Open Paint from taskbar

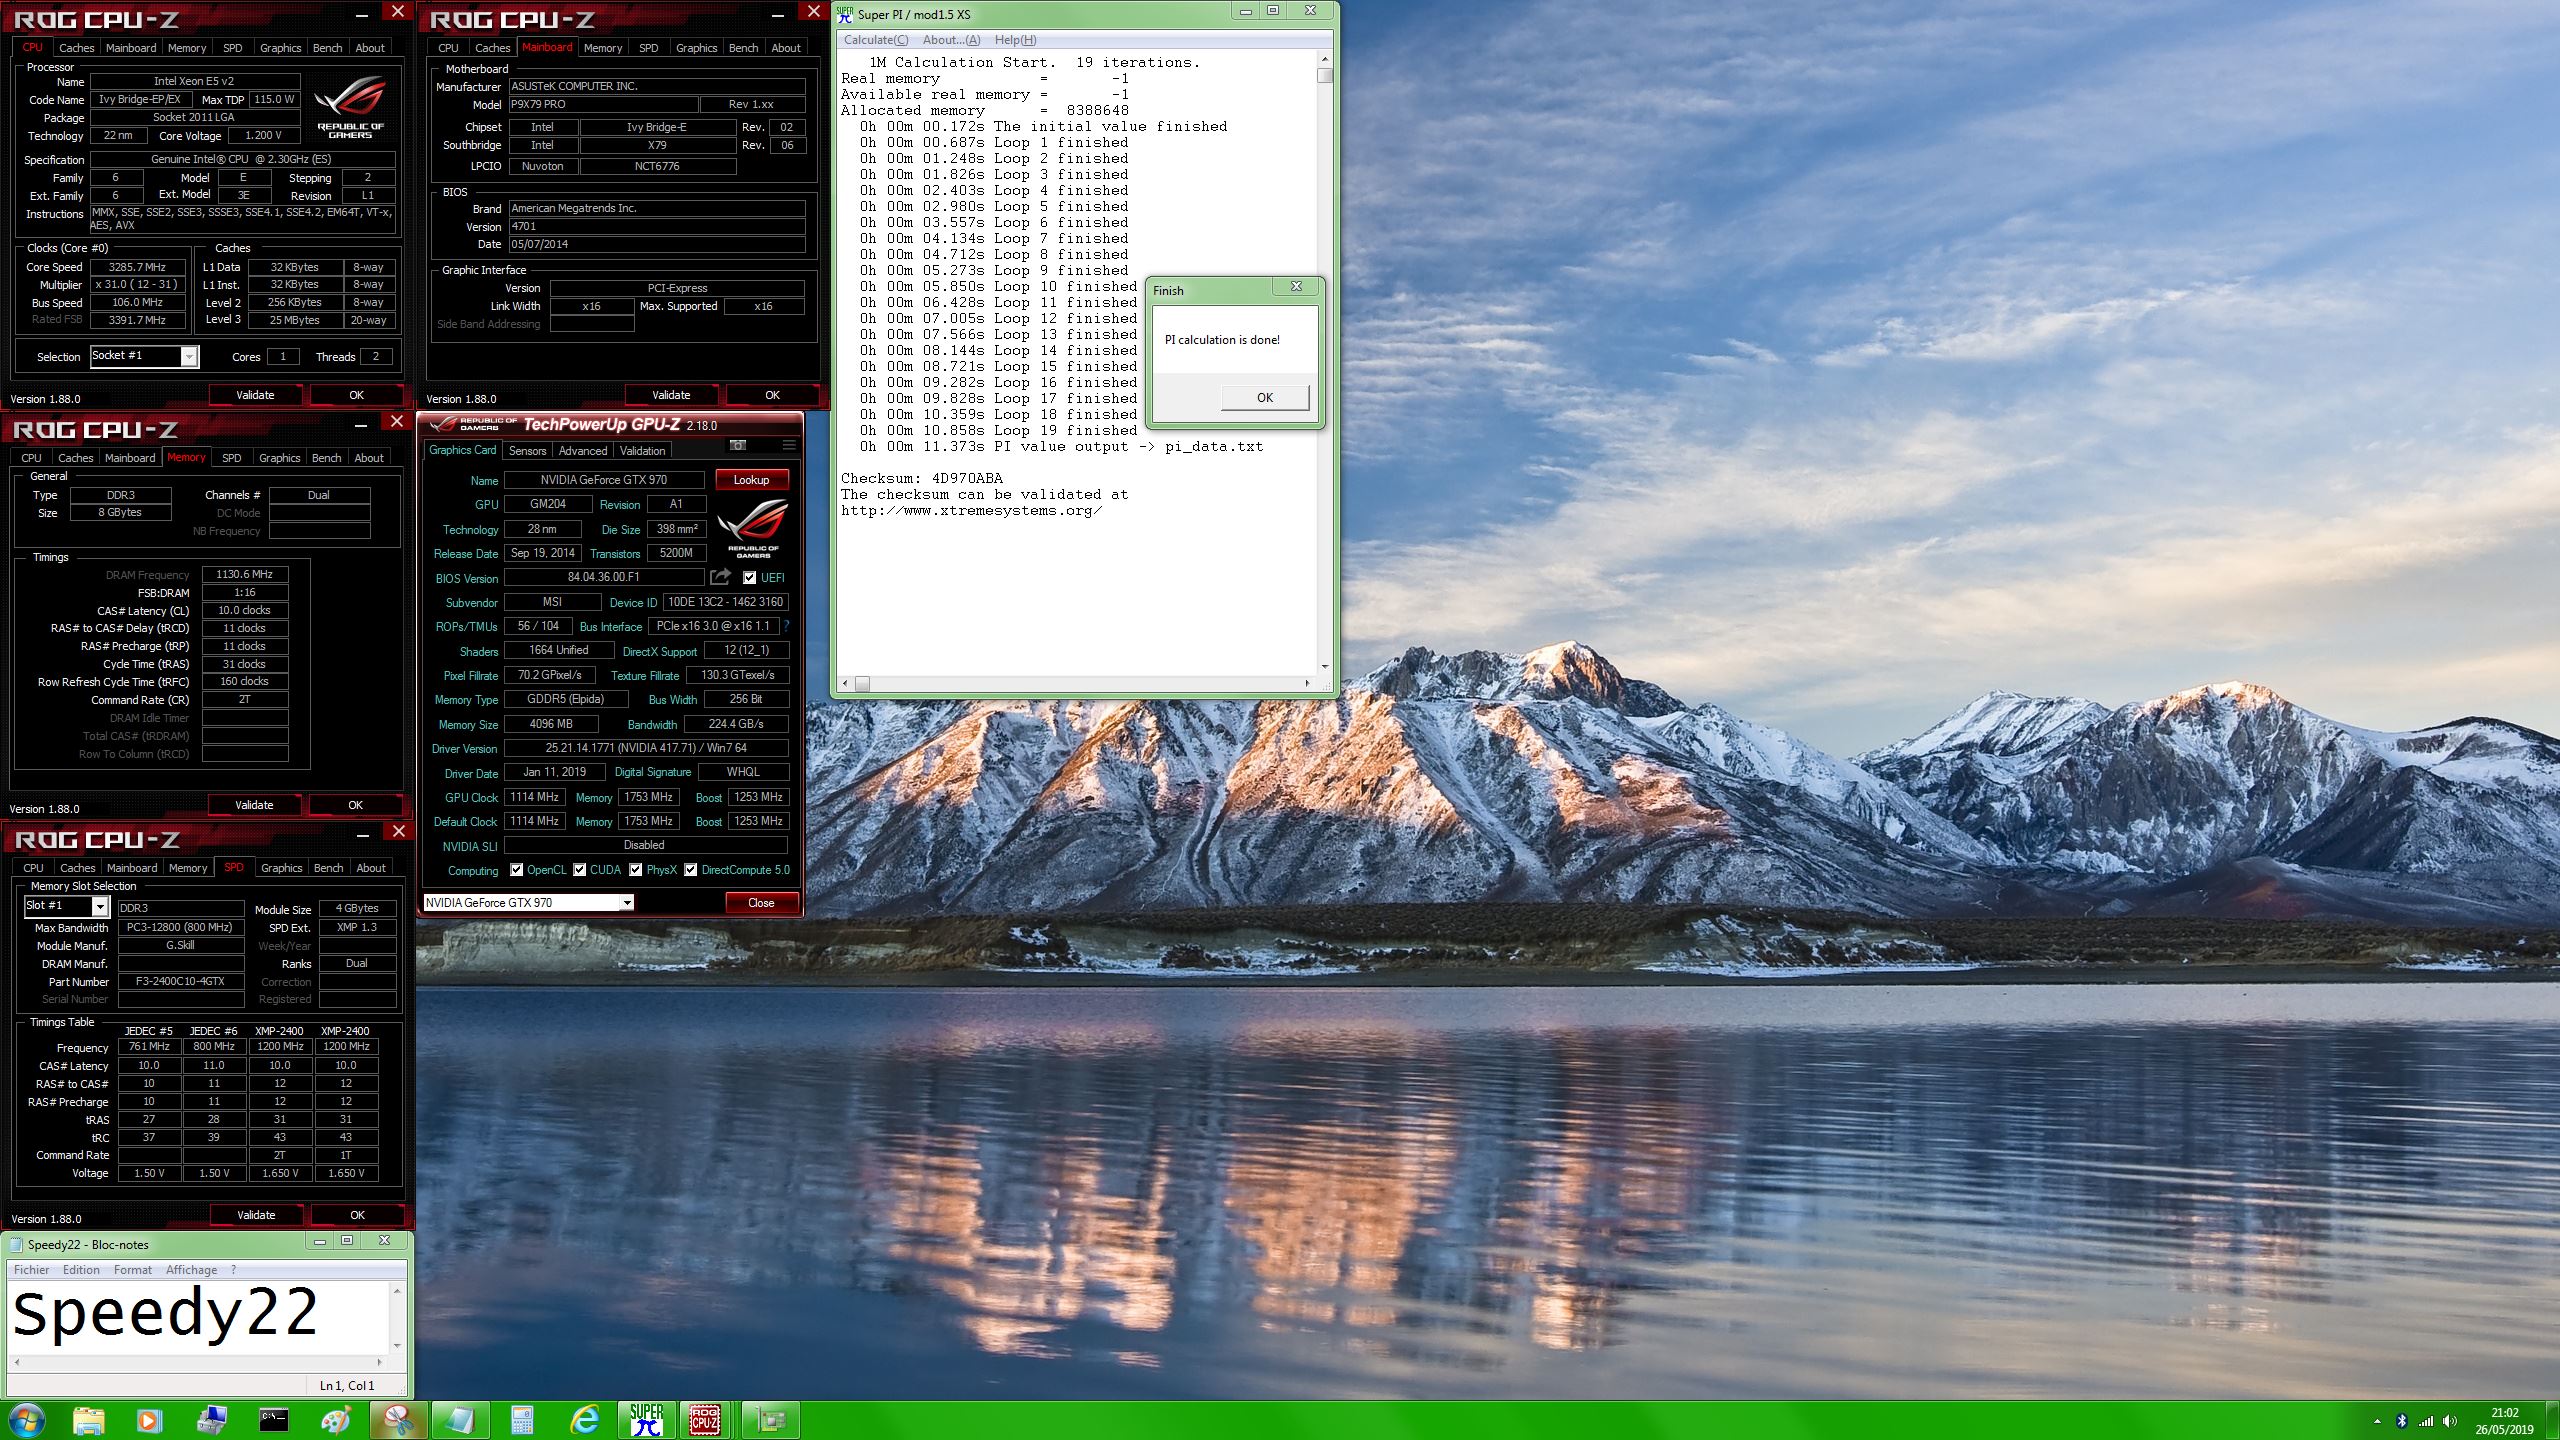coord(336,1420)
